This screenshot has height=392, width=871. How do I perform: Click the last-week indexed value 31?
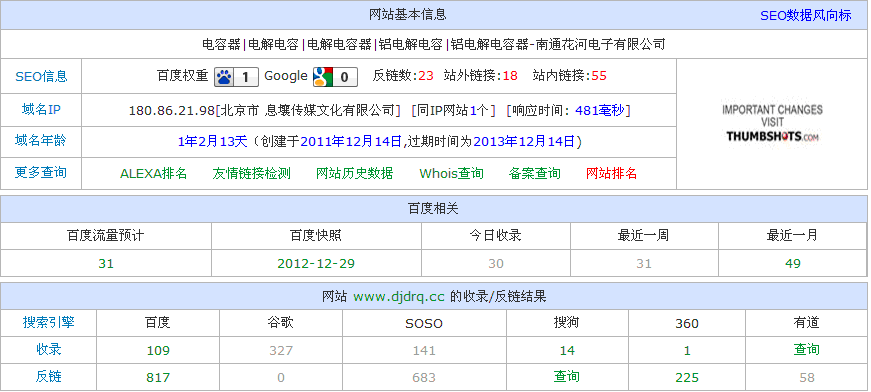point(644,263)
